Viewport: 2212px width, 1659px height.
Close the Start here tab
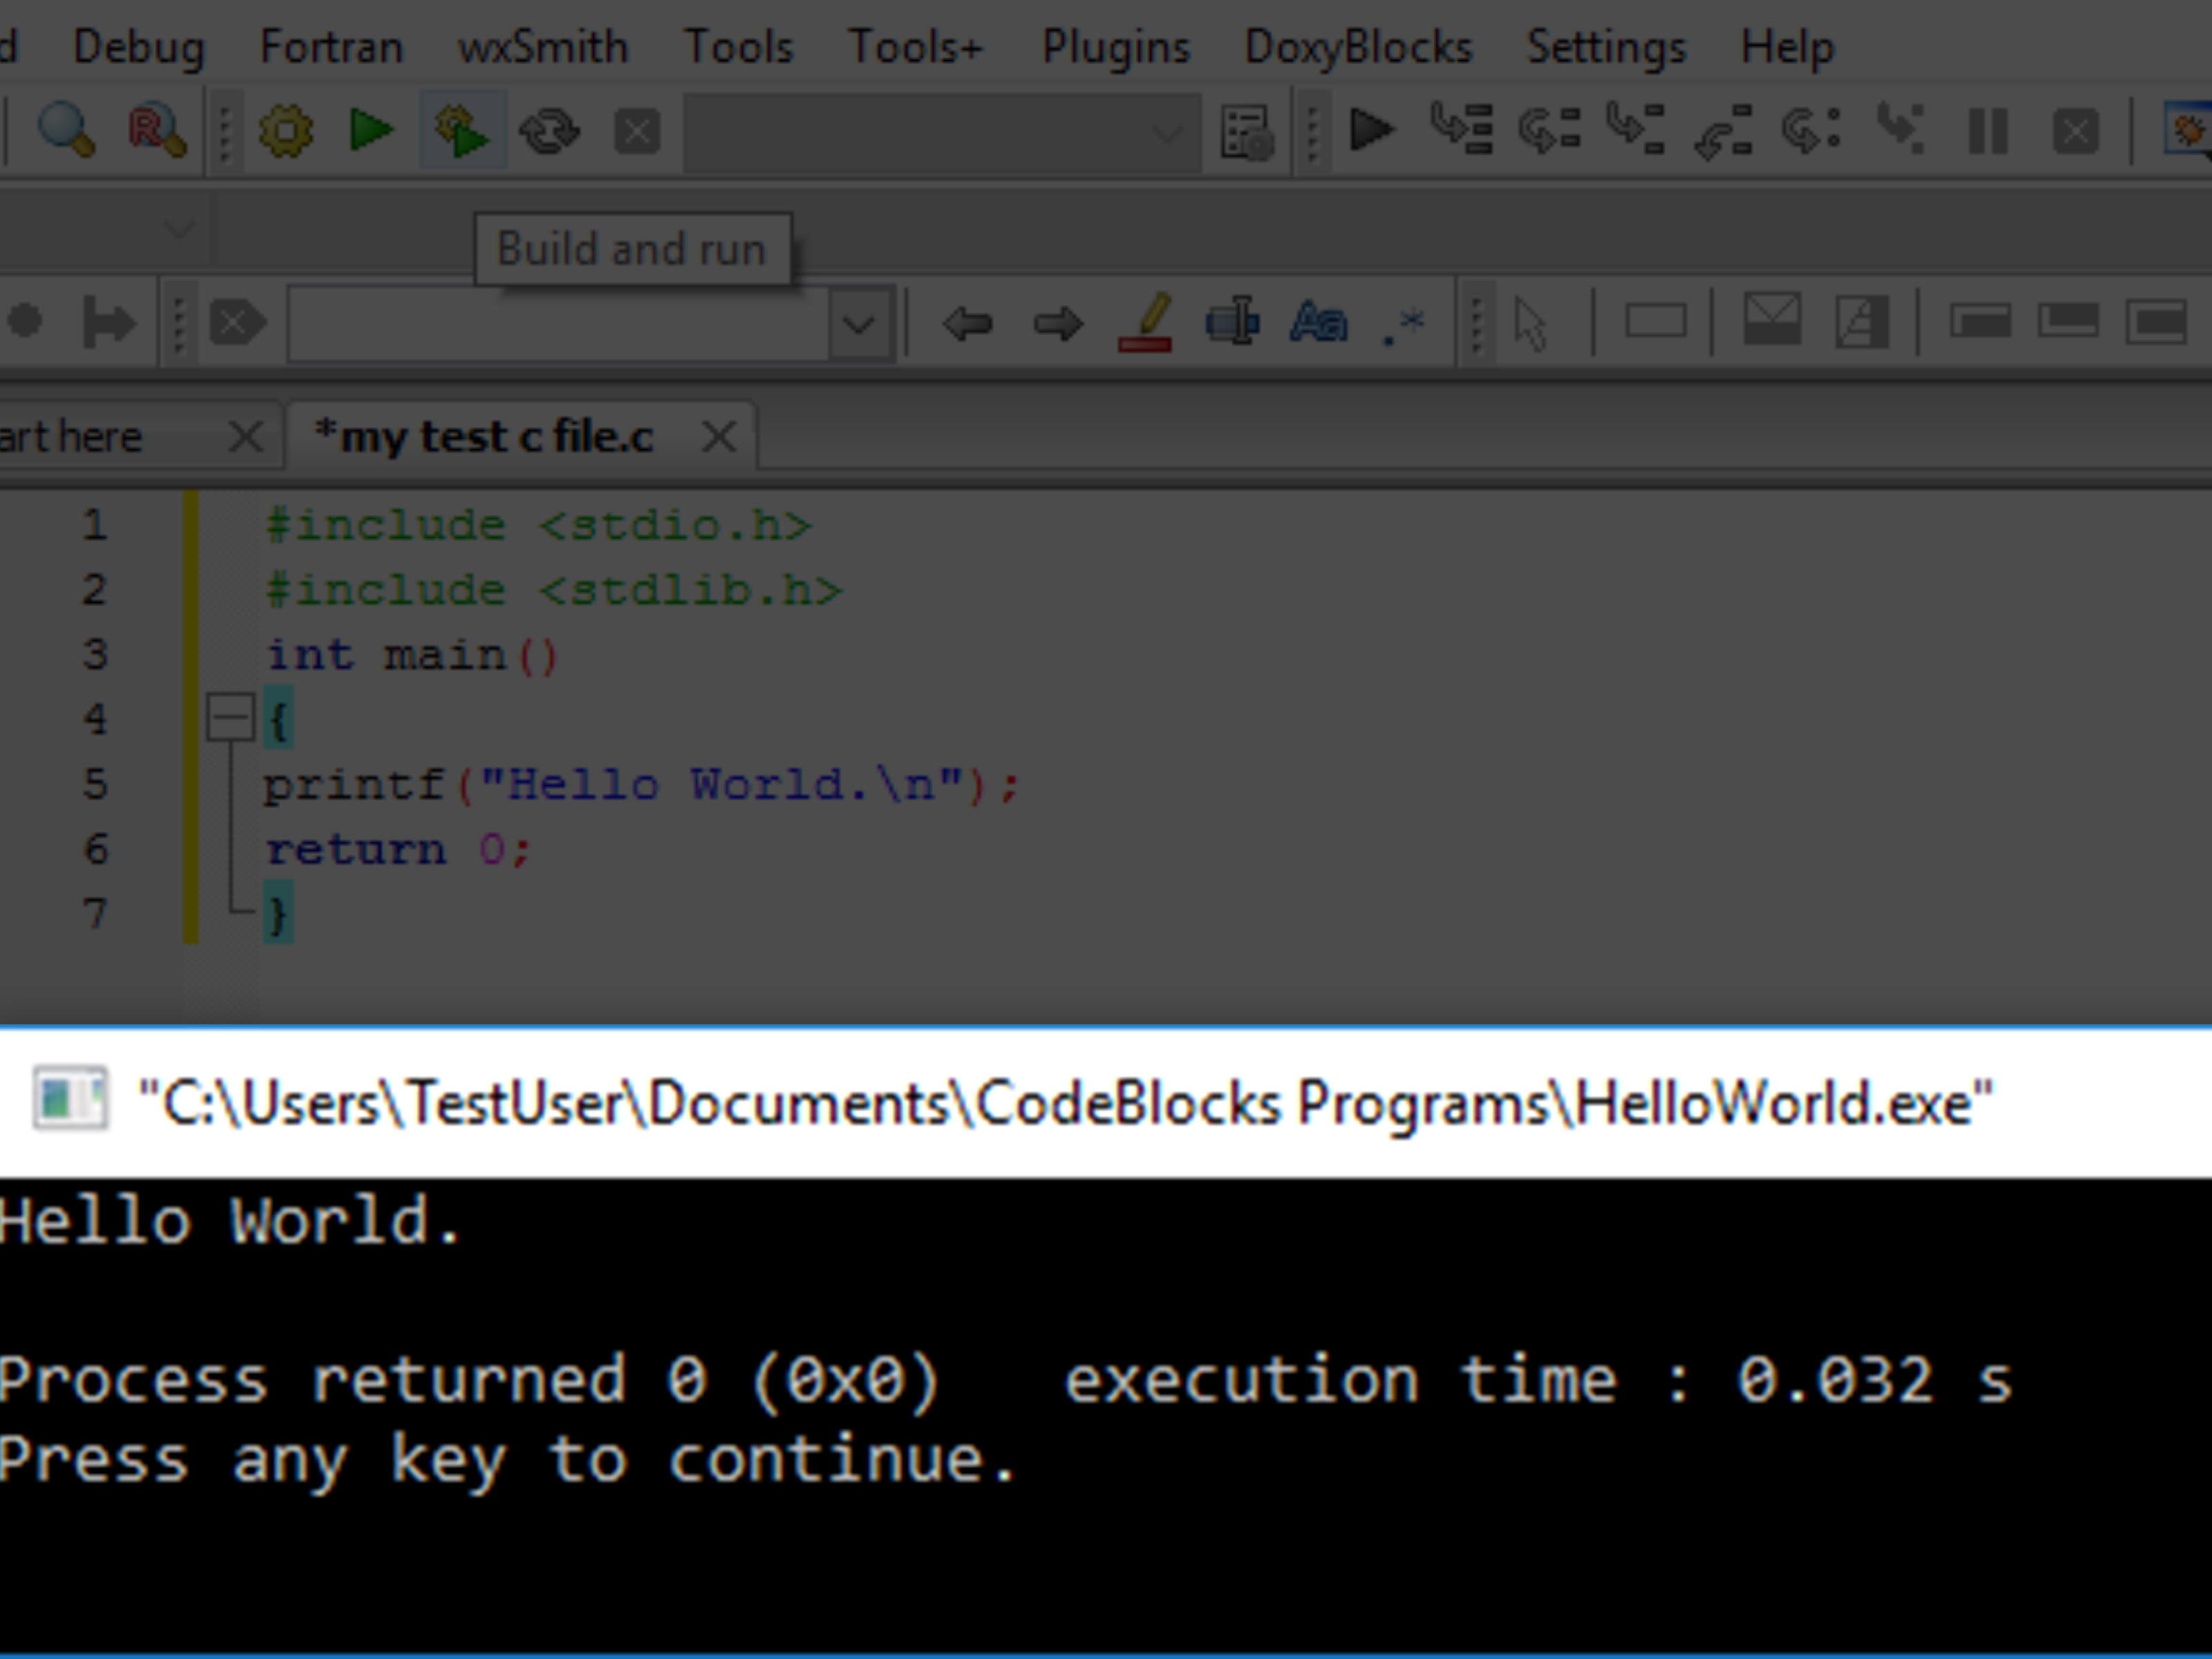click(246, 437)
